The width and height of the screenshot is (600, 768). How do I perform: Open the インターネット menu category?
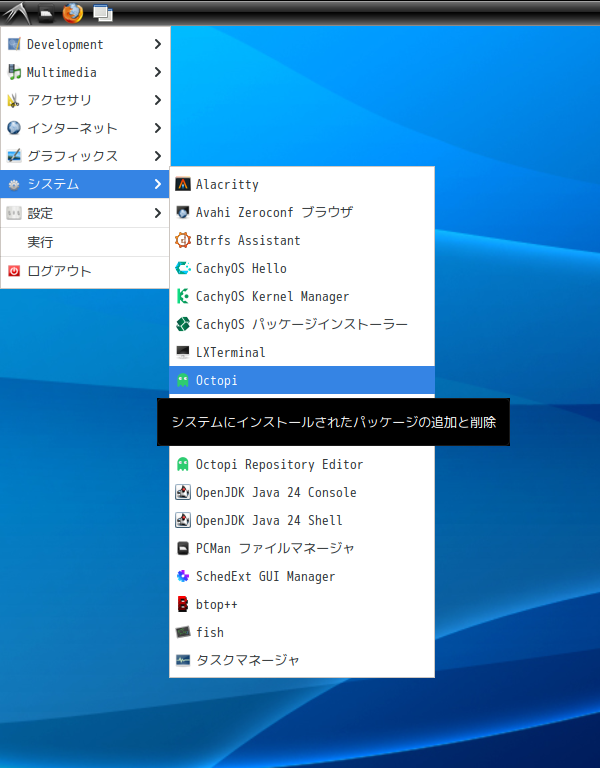85,128
